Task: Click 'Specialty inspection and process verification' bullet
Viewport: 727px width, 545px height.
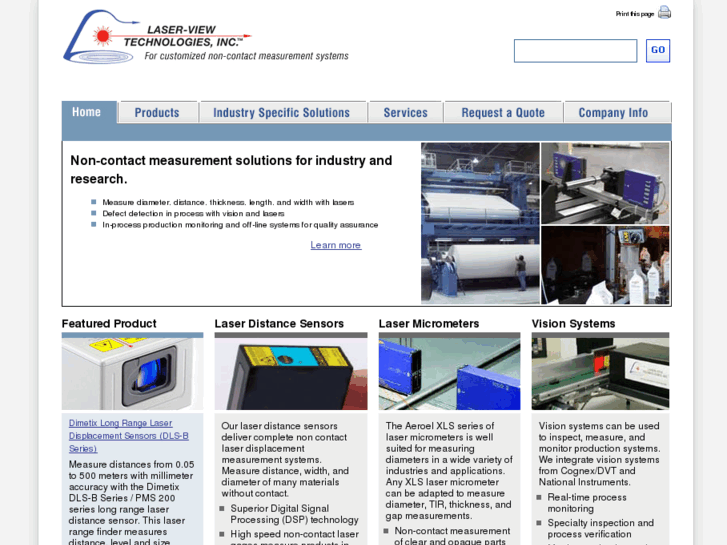Action: click(x=601, y=528)
